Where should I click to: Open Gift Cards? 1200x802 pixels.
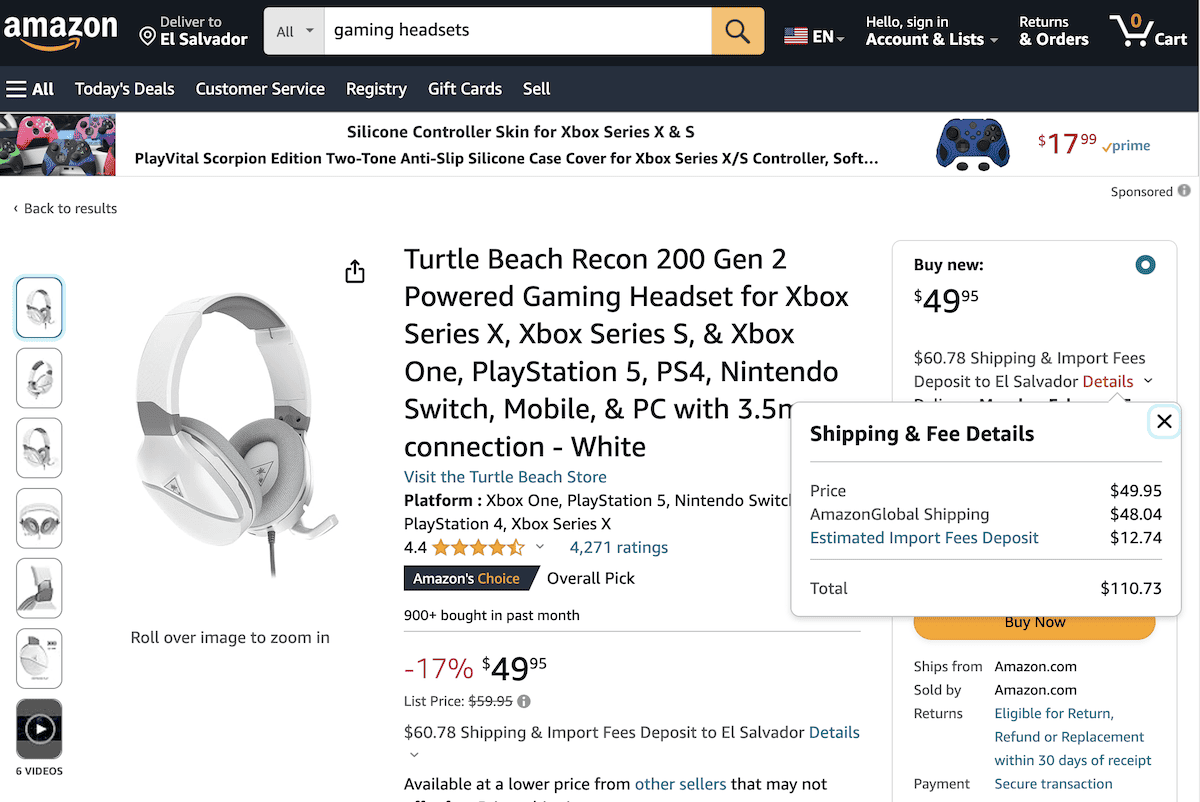coord(464,89)
